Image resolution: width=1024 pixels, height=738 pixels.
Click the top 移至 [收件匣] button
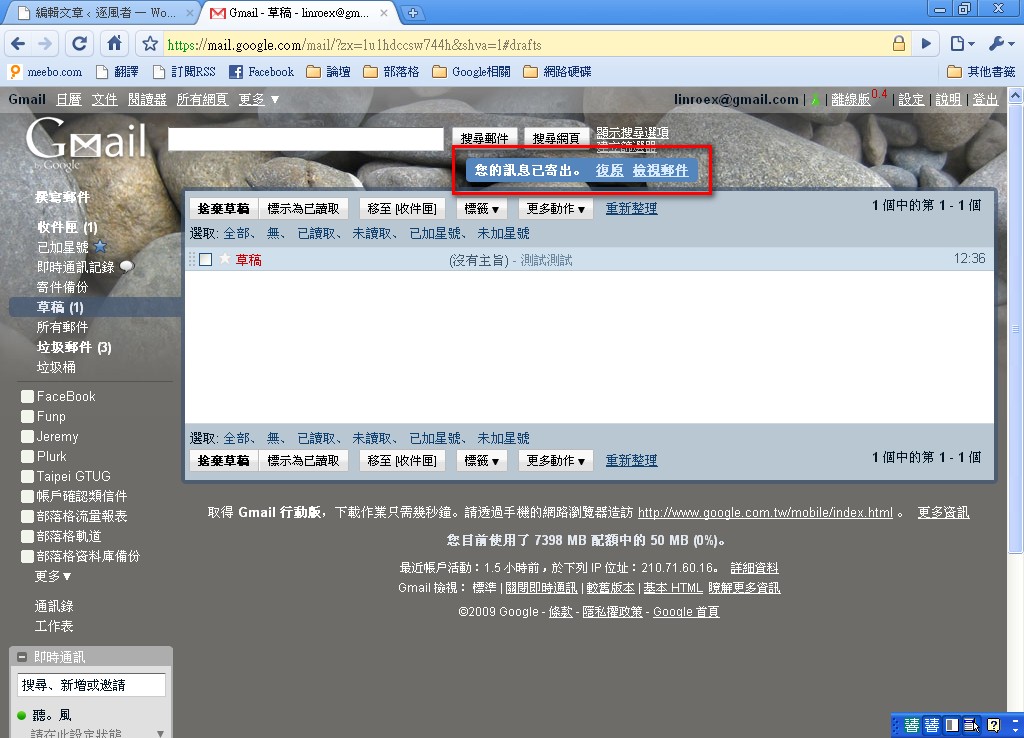point(402,208)
